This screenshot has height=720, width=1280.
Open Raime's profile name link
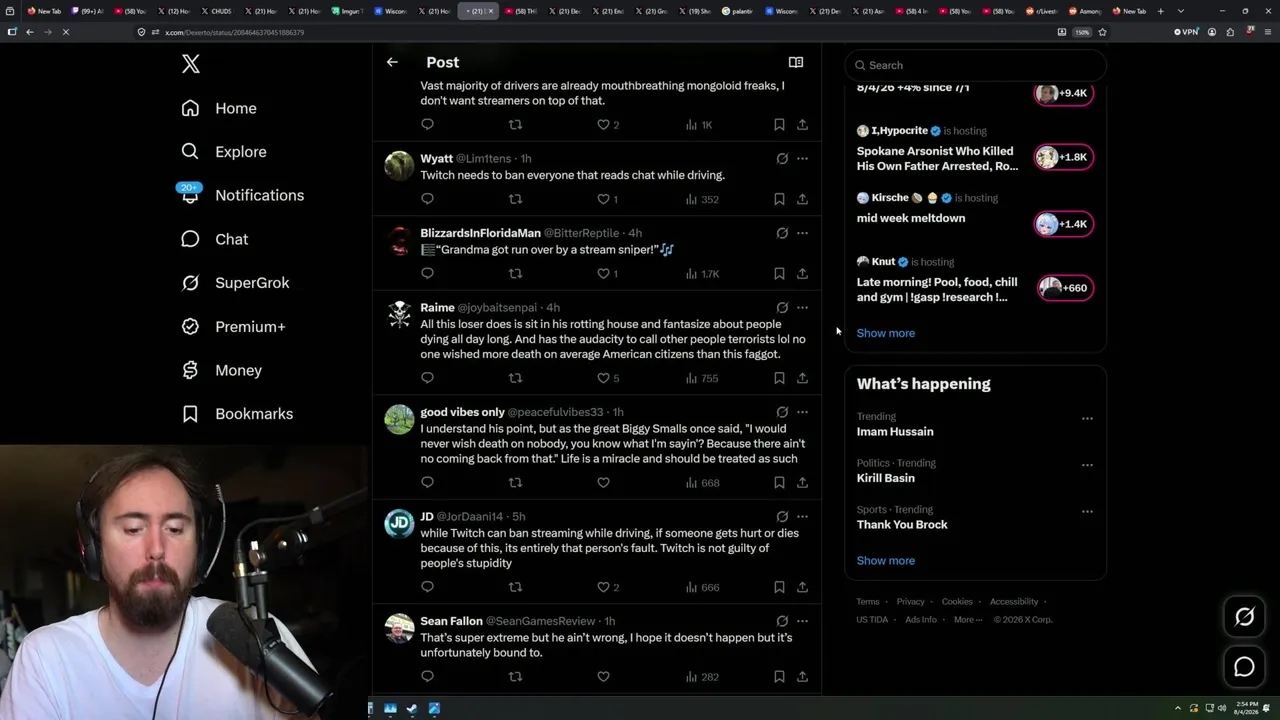[x=437, y=307]
